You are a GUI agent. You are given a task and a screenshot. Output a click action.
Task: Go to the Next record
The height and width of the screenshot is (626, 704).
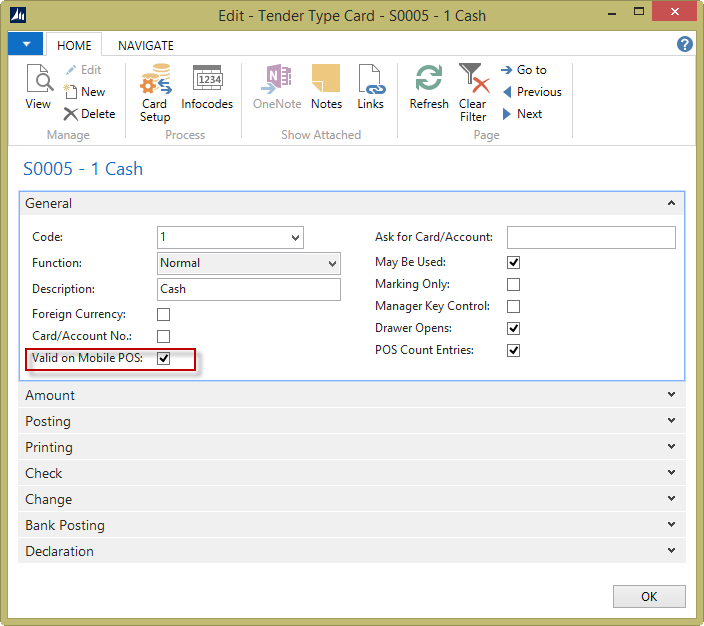(x=522, y=114)
